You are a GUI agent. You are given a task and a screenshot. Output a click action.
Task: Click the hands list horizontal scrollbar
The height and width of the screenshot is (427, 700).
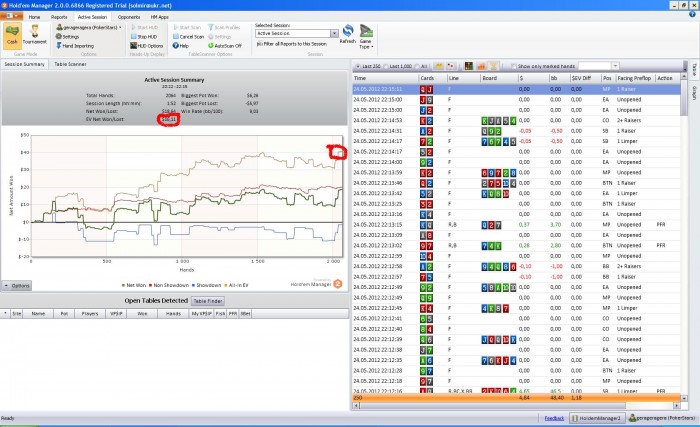pyautogui.click(x=517, y=406)
